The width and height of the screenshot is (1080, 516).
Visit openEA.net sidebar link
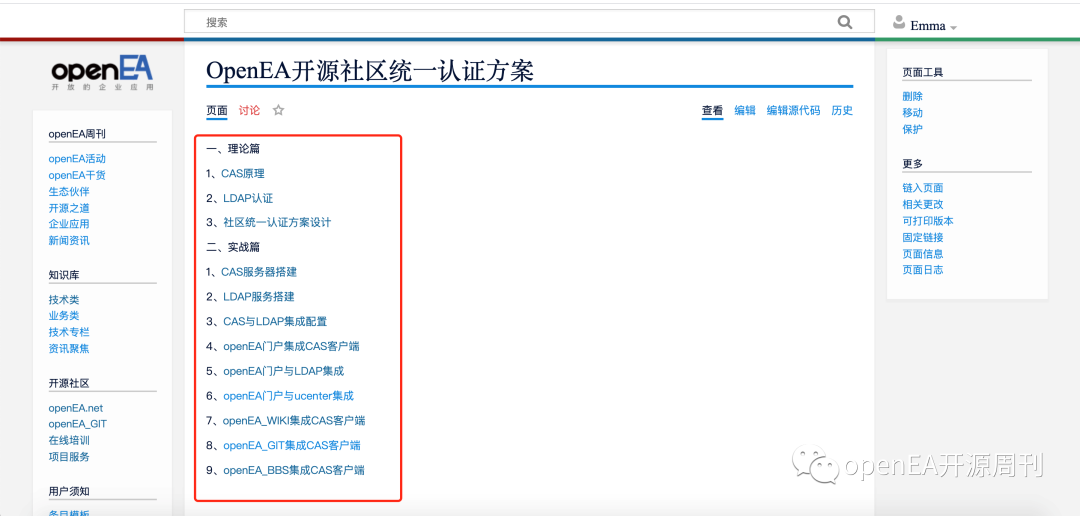[76, 408]
